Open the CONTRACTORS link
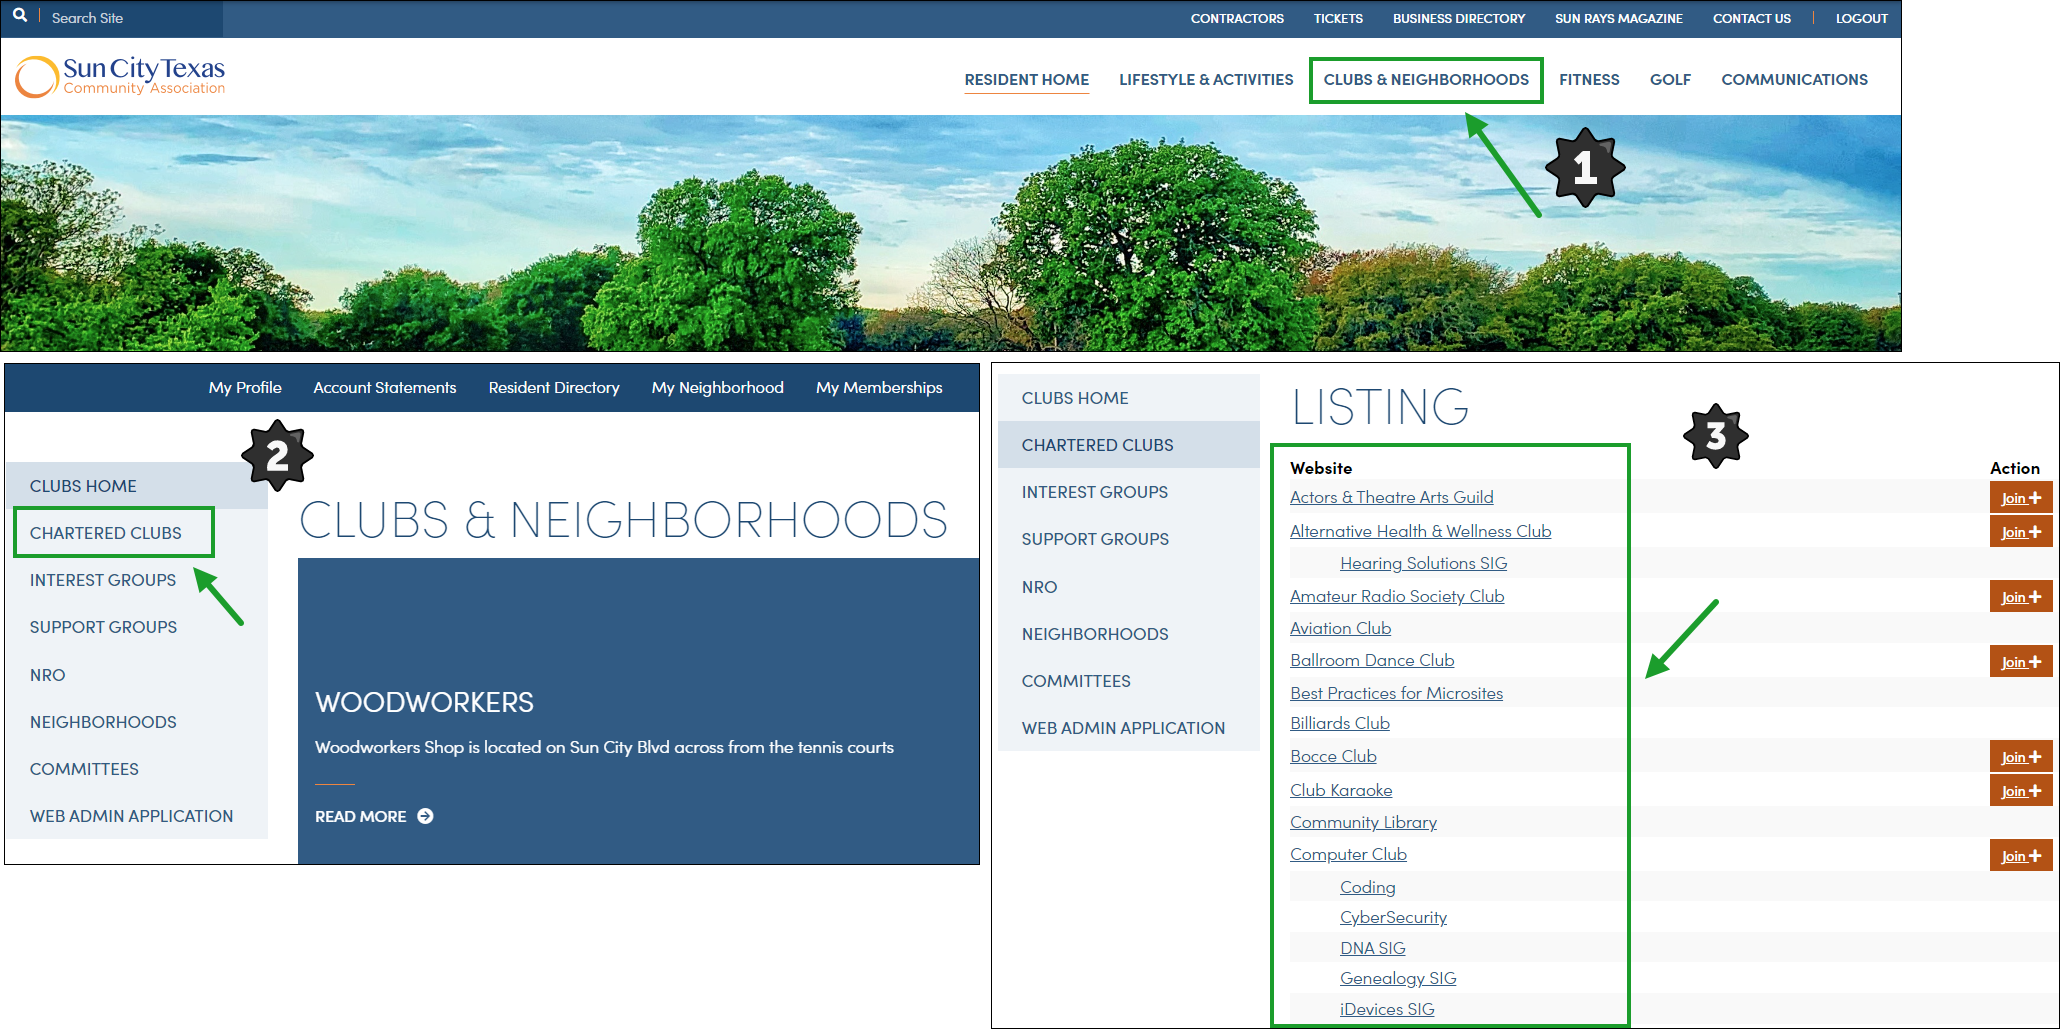 (1237, 18)
